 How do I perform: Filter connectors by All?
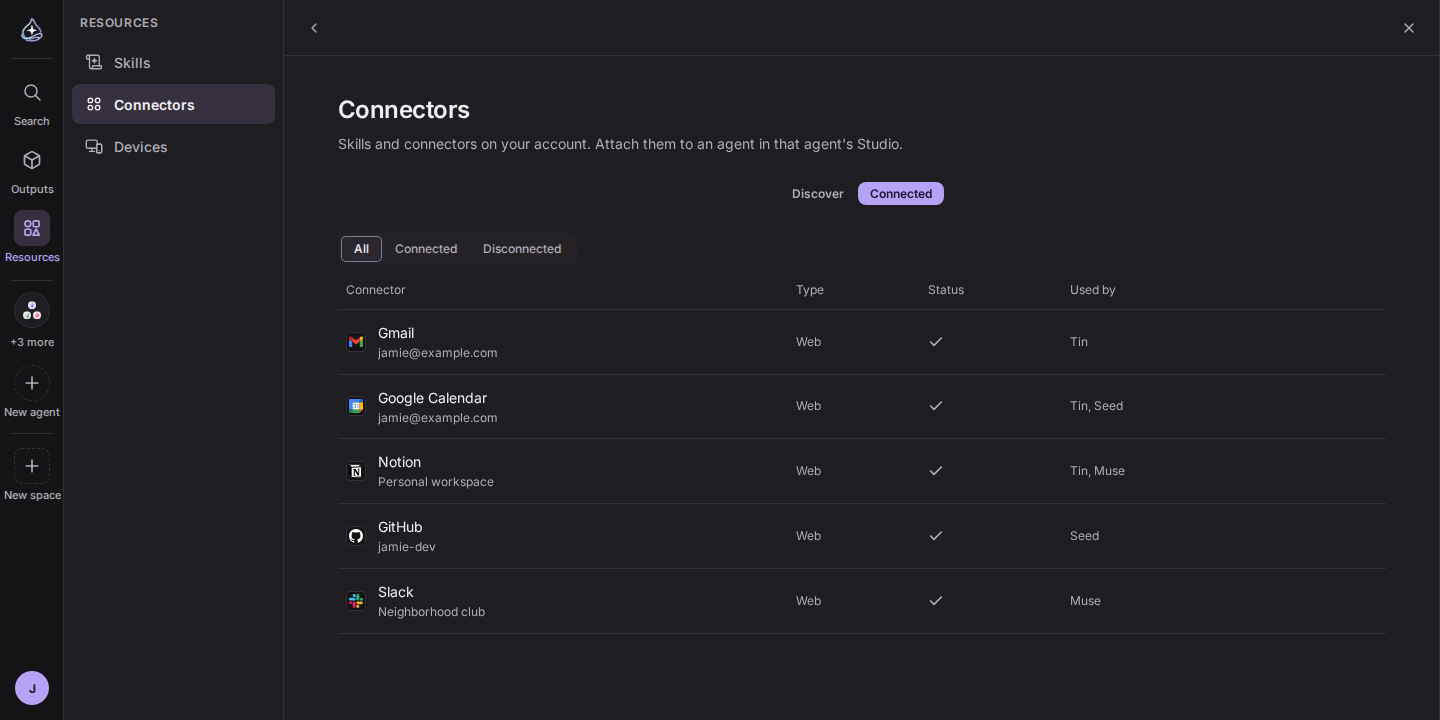[x=361, y=249]
